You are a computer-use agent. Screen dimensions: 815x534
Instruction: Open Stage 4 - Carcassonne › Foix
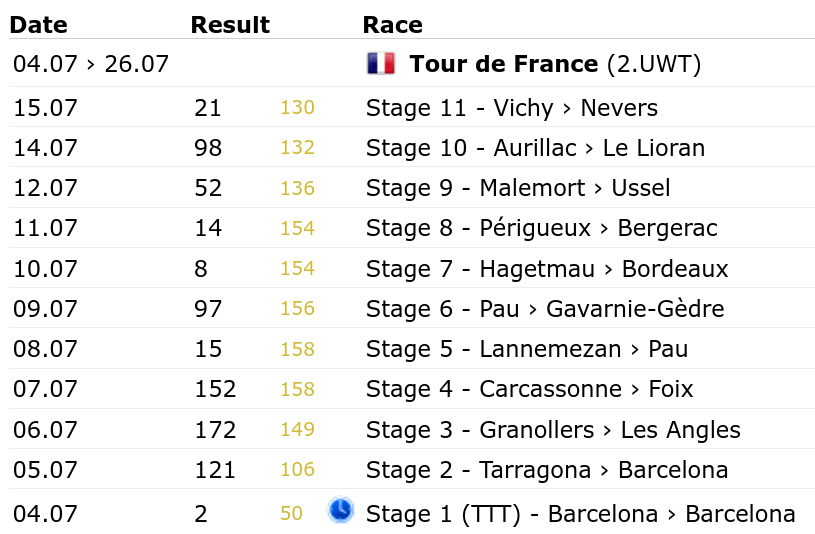[x=529, y=389]
